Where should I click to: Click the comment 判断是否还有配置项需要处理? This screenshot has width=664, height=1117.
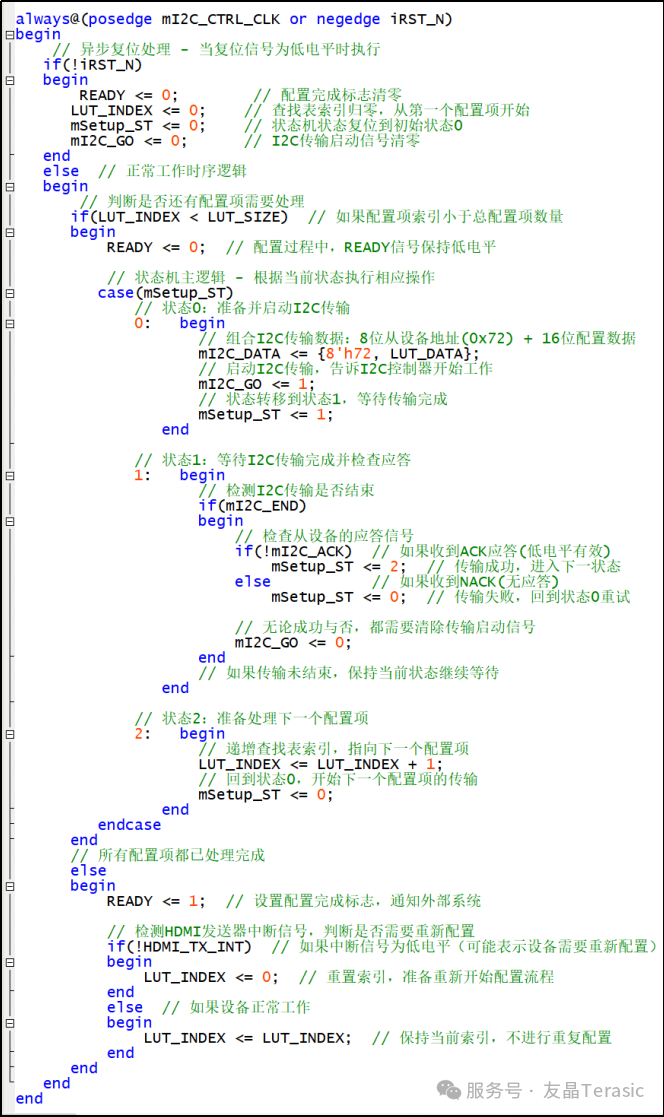[x=192, y=202]
